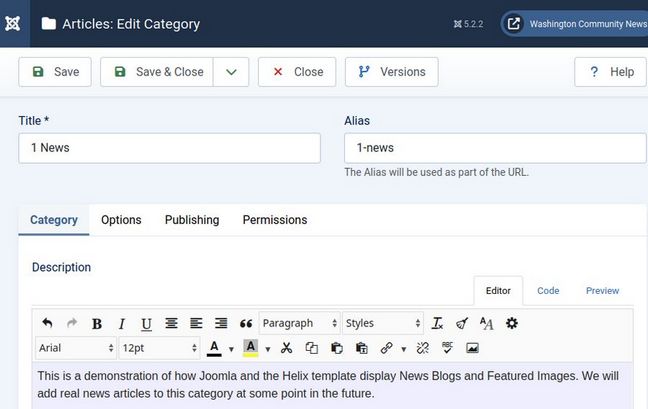The width and height of the screenshot is (648, 409).
Task: Open the Paragraph format dropdown
Action: (299, 323)
